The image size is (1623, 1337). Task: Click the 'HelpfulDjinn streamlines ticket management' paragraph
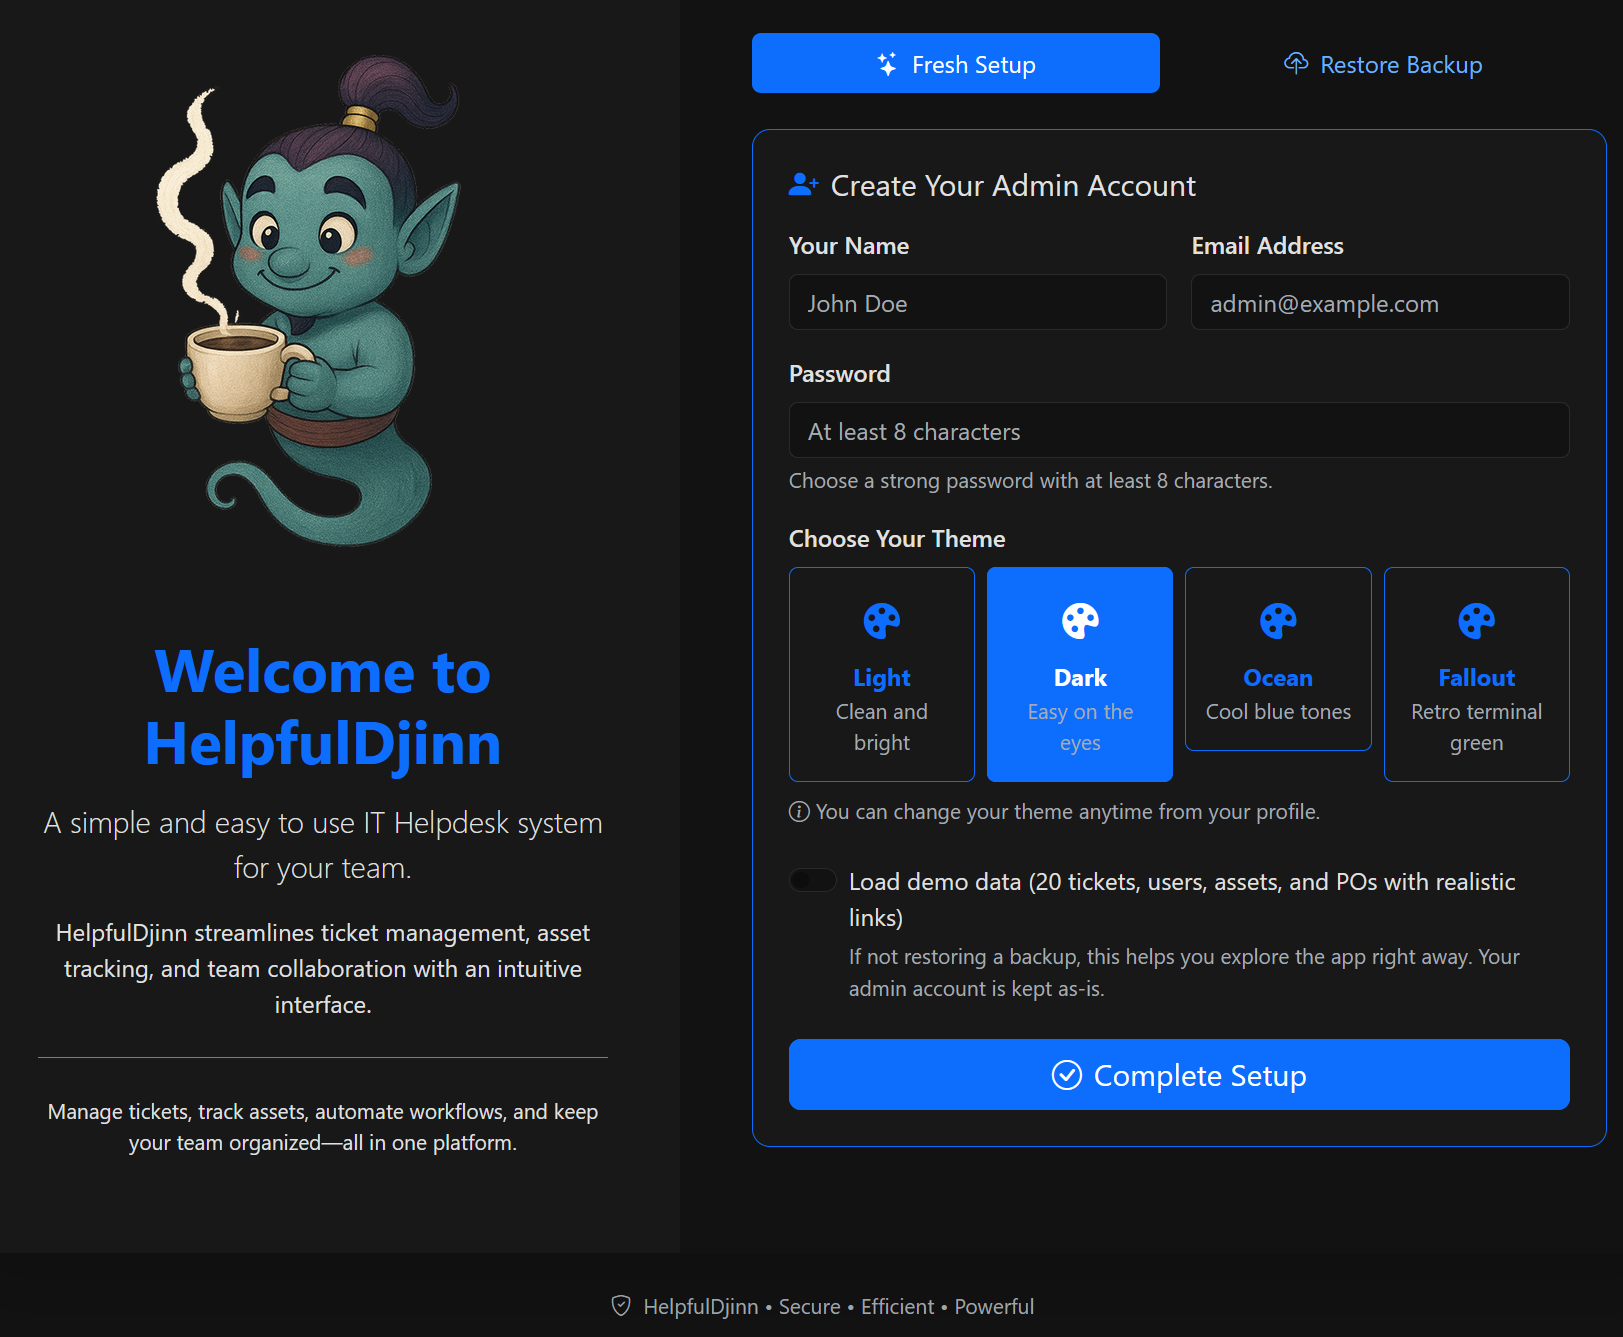[x=323, y=968]
